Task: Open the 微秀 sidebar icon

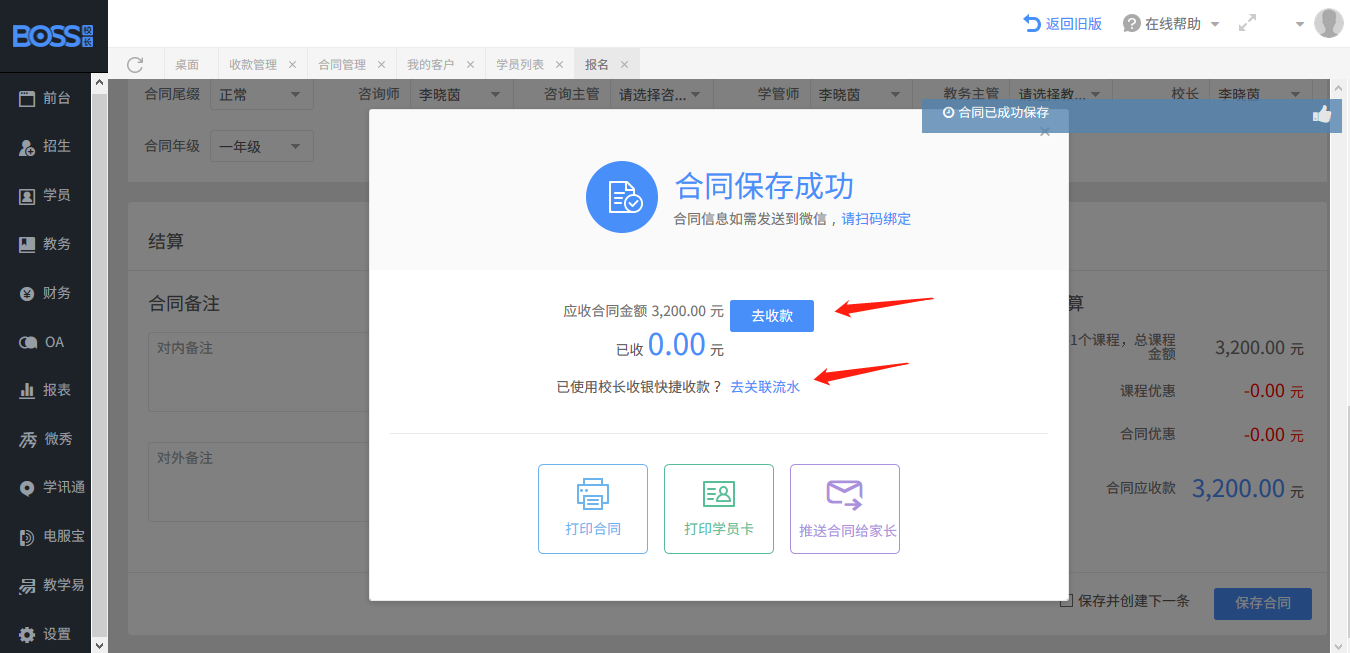Action: 27,439
